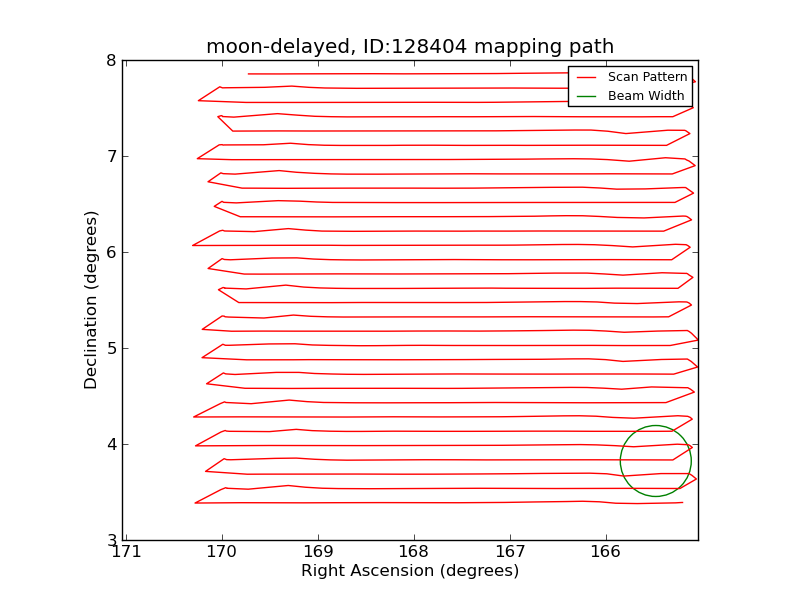Image resolution: width=800 pixels, height=600 pixels.
Task: Select the 'Scan Pattern' legend label
Action: click(x=647, y=77)
